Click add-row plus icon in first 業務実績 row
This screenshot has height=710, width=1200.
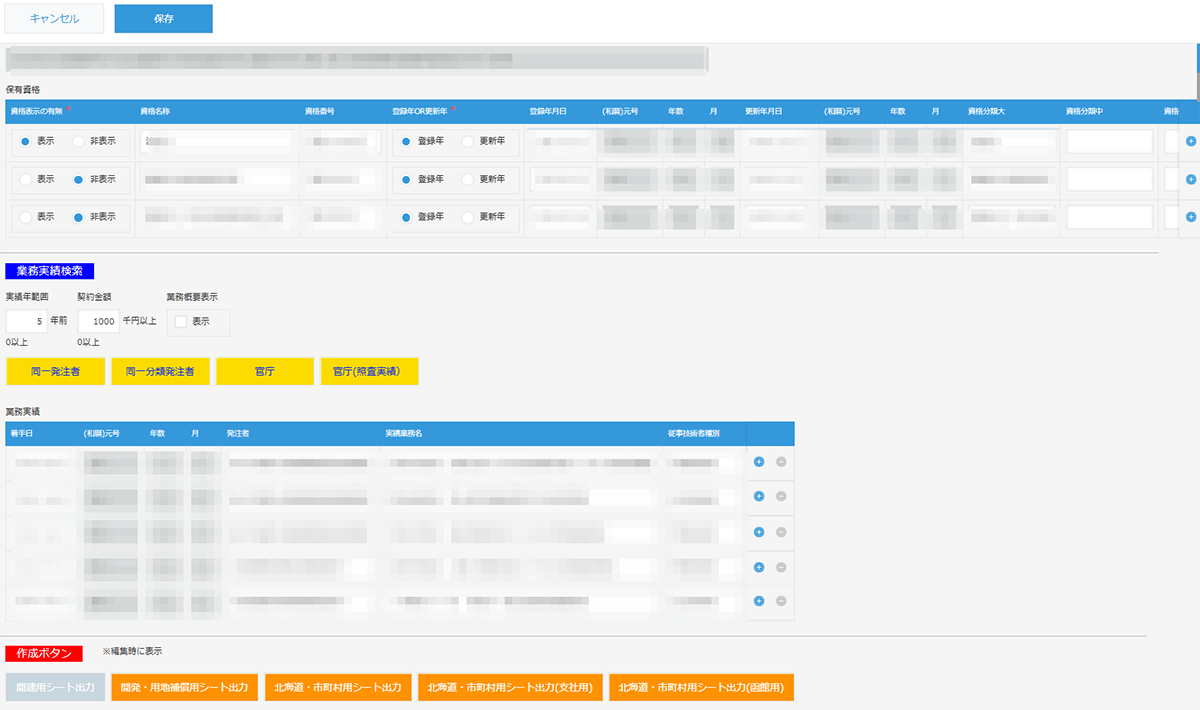759,462
